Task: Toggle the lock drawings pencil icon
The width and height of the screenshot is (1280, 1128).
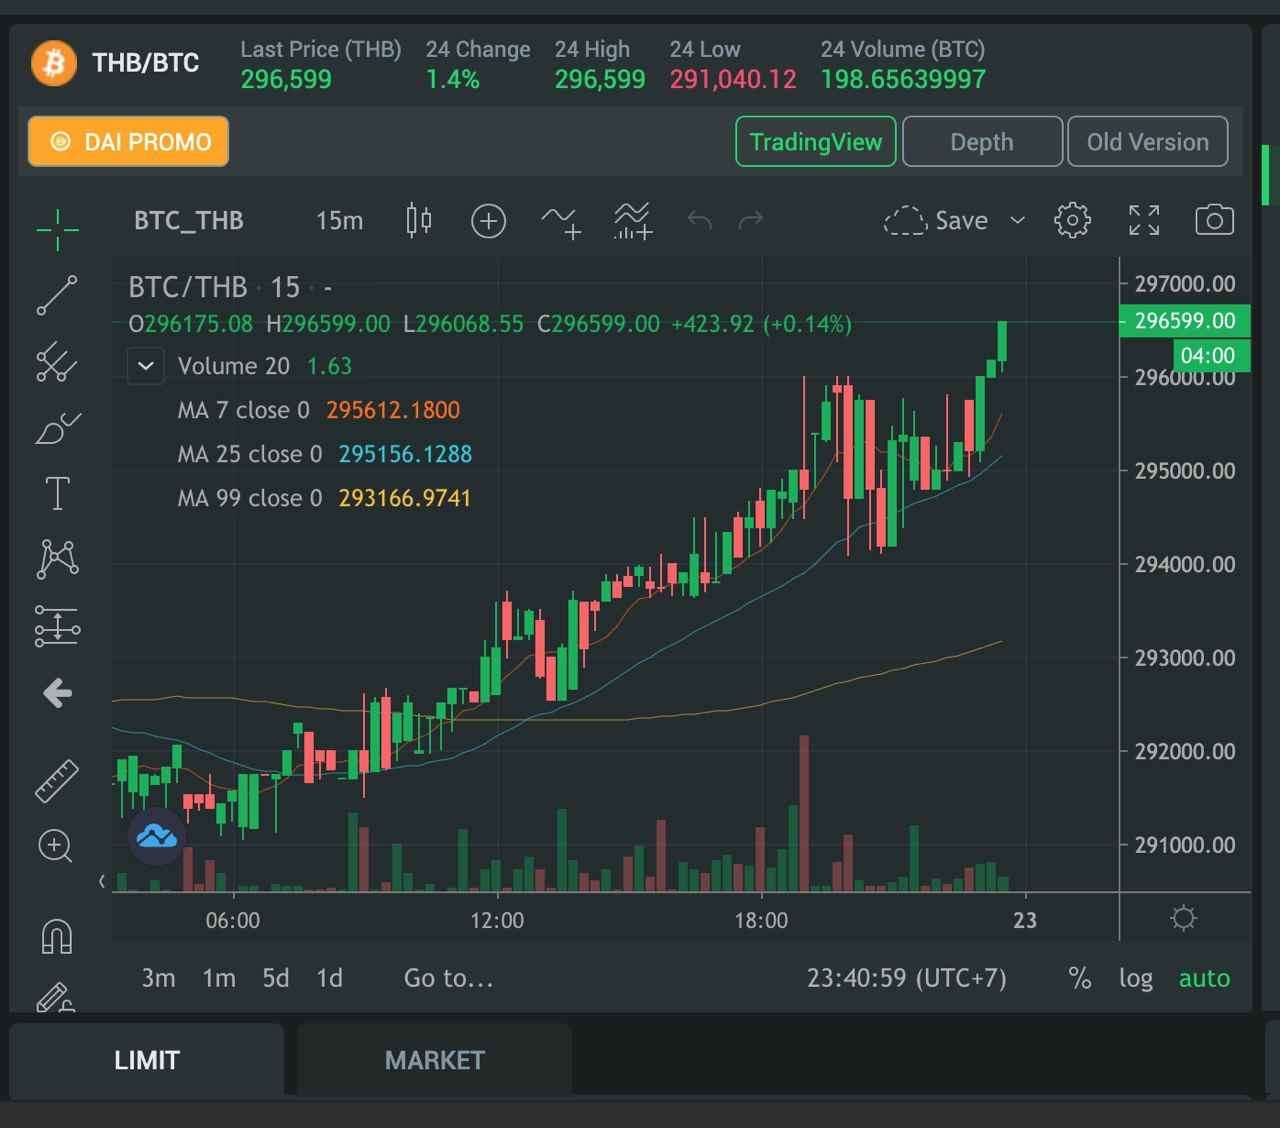Action: tap(55, 997)
